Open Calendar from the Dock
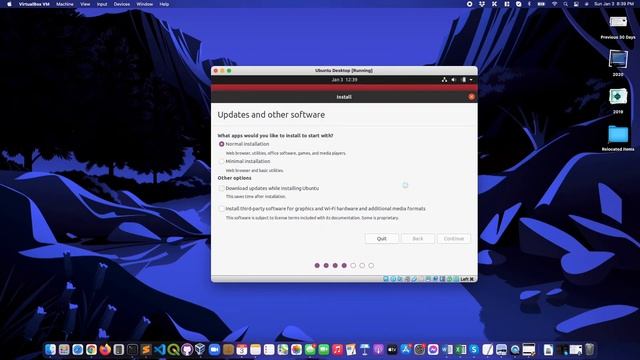The width and height of the screenshot is (640, 360). pyautogui.click(x=242, y=349)
